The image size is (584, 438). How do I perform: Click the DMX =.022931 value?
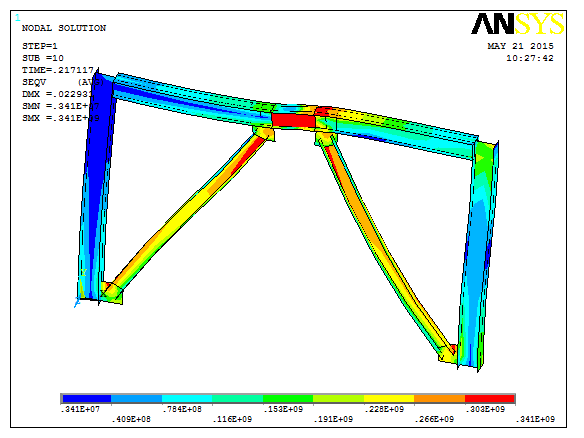tap(57, 94)
